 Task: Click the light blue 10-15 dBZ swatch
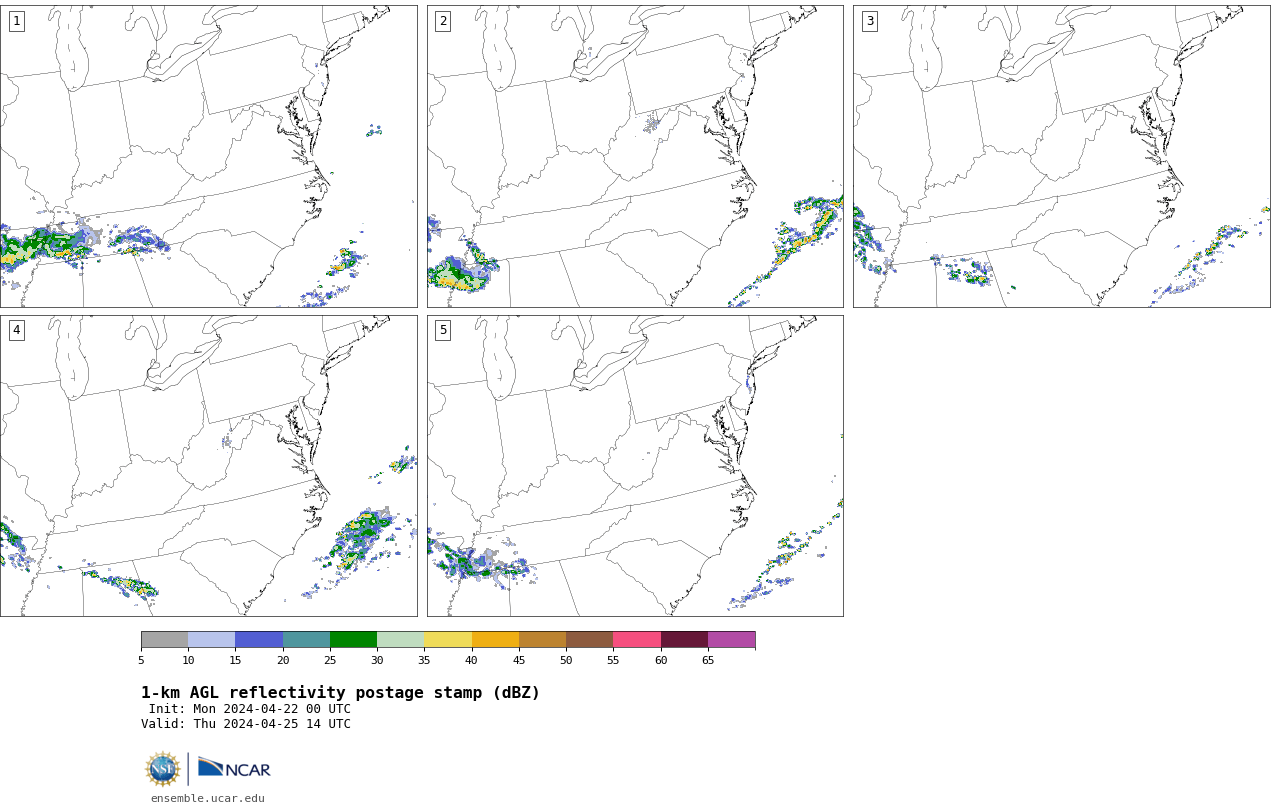212,640
